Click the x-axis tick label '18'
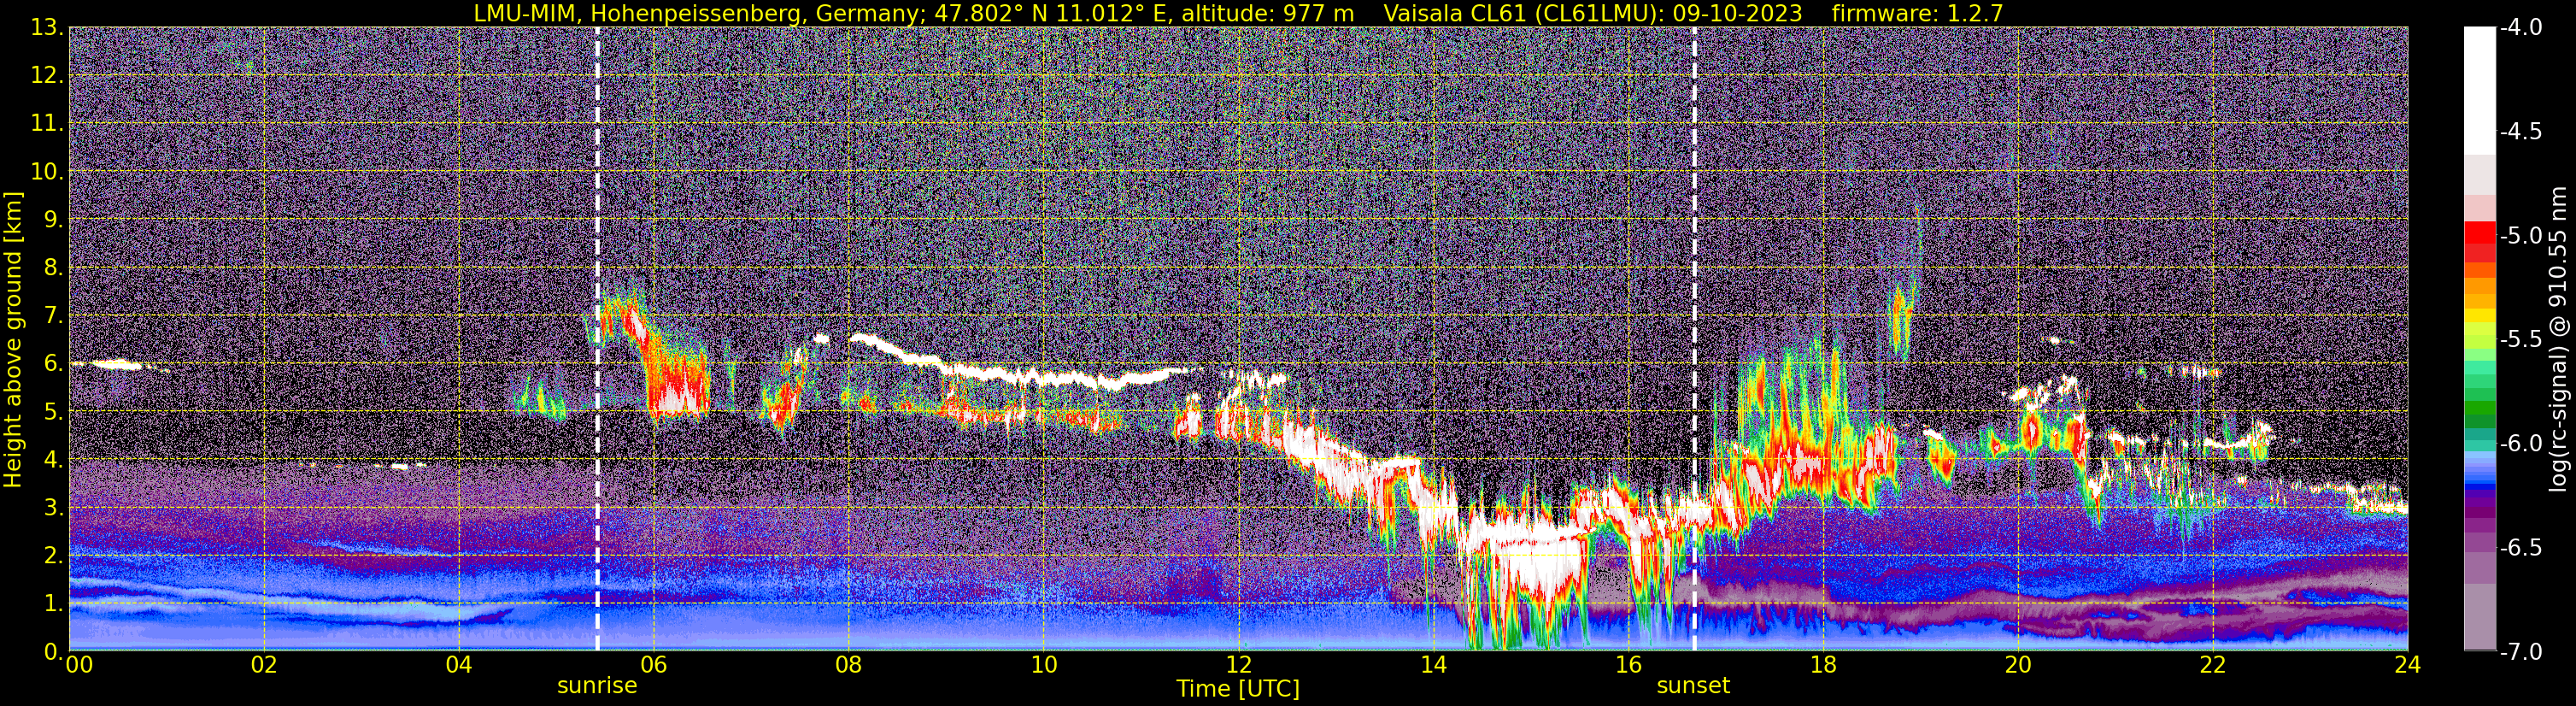Screen dimensions: 2576x706 click(x=1823, y=665)
